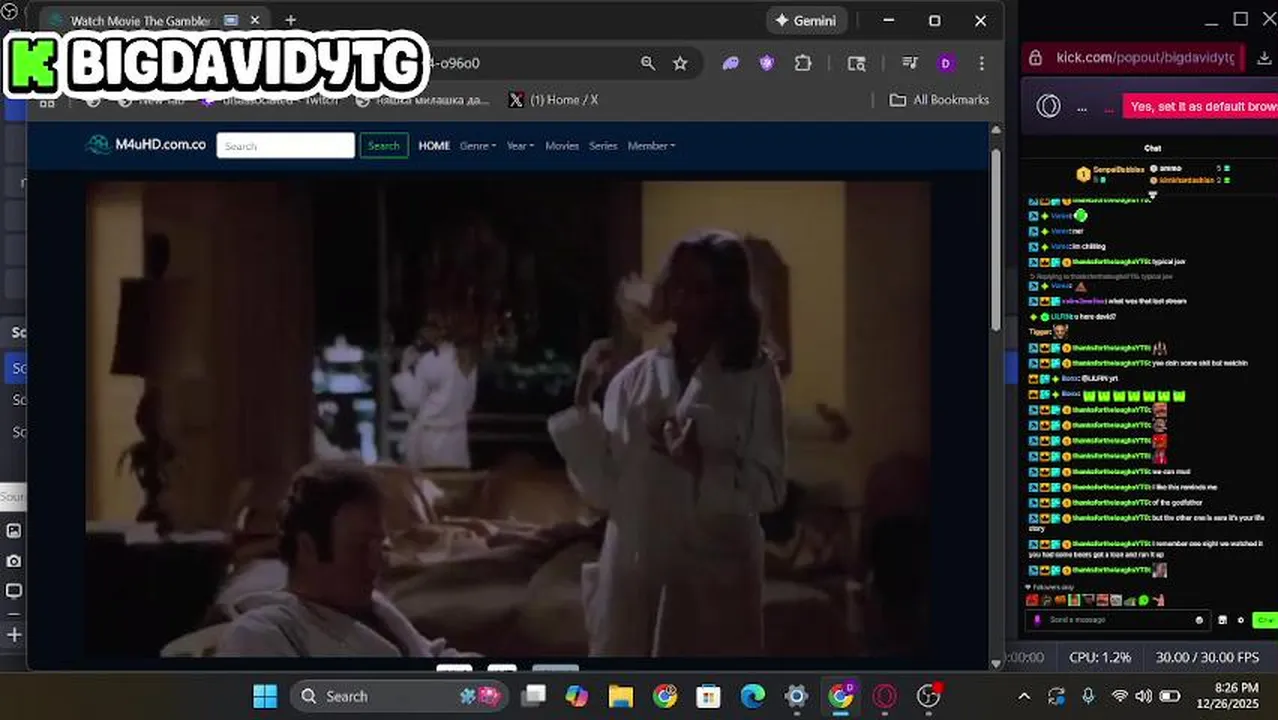Image resolution: width=1278 pixels, height=720 pixels.
Task: Open OBS Studio on taskbar
Action: (929, 696)
